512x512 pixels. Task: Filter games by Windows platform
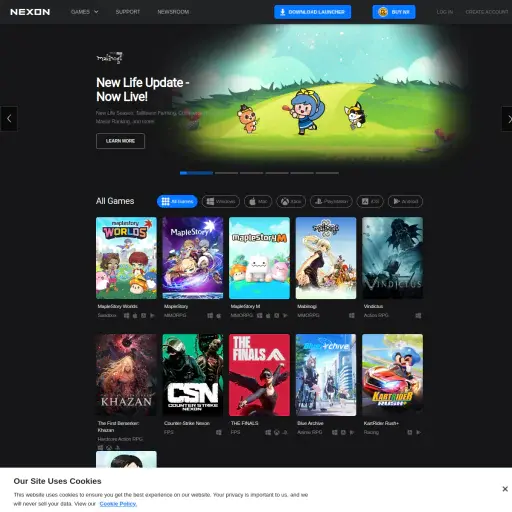[221, 201]
